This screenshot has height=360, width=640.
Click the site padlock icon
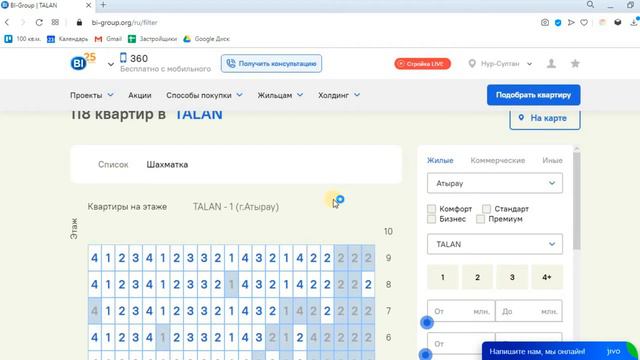coord(79,22)
